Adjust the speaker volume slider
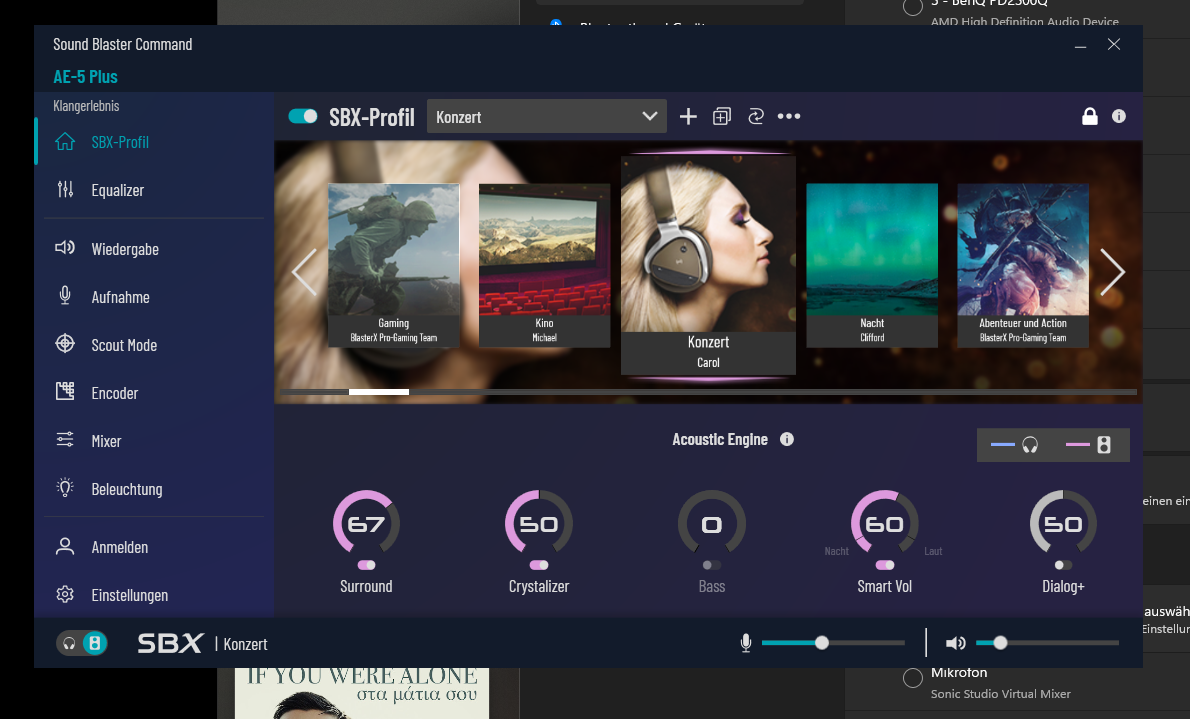This screenshot has height=719, width=1190. click(1047, 643)
